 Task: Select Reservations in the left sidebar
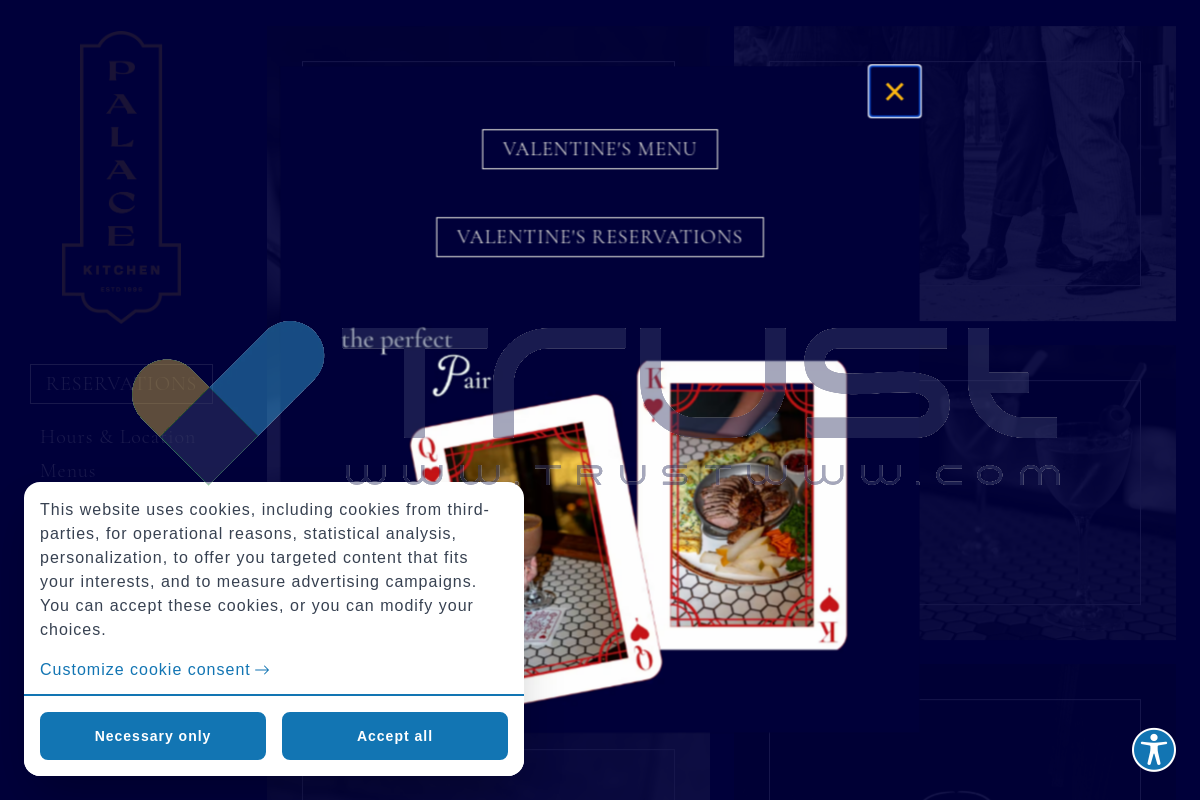point(121,384)
